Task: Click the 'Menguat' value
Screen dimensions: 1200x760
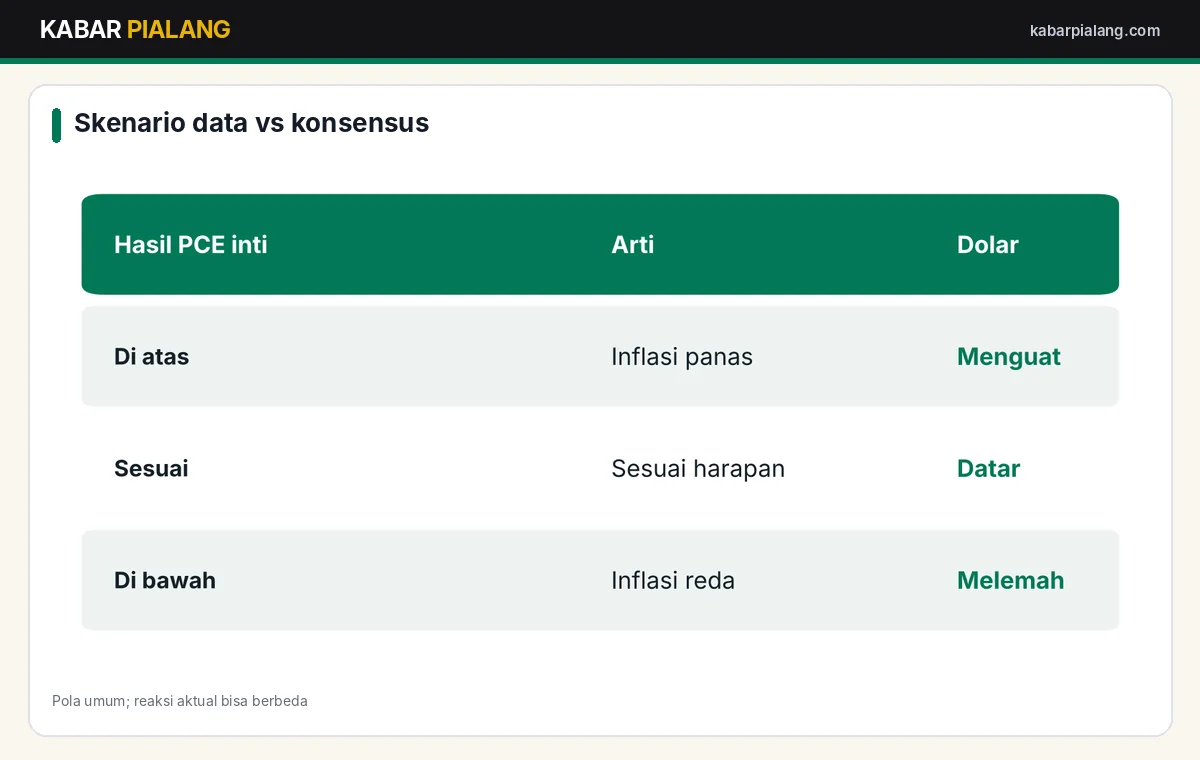Action: (1009, 357)
